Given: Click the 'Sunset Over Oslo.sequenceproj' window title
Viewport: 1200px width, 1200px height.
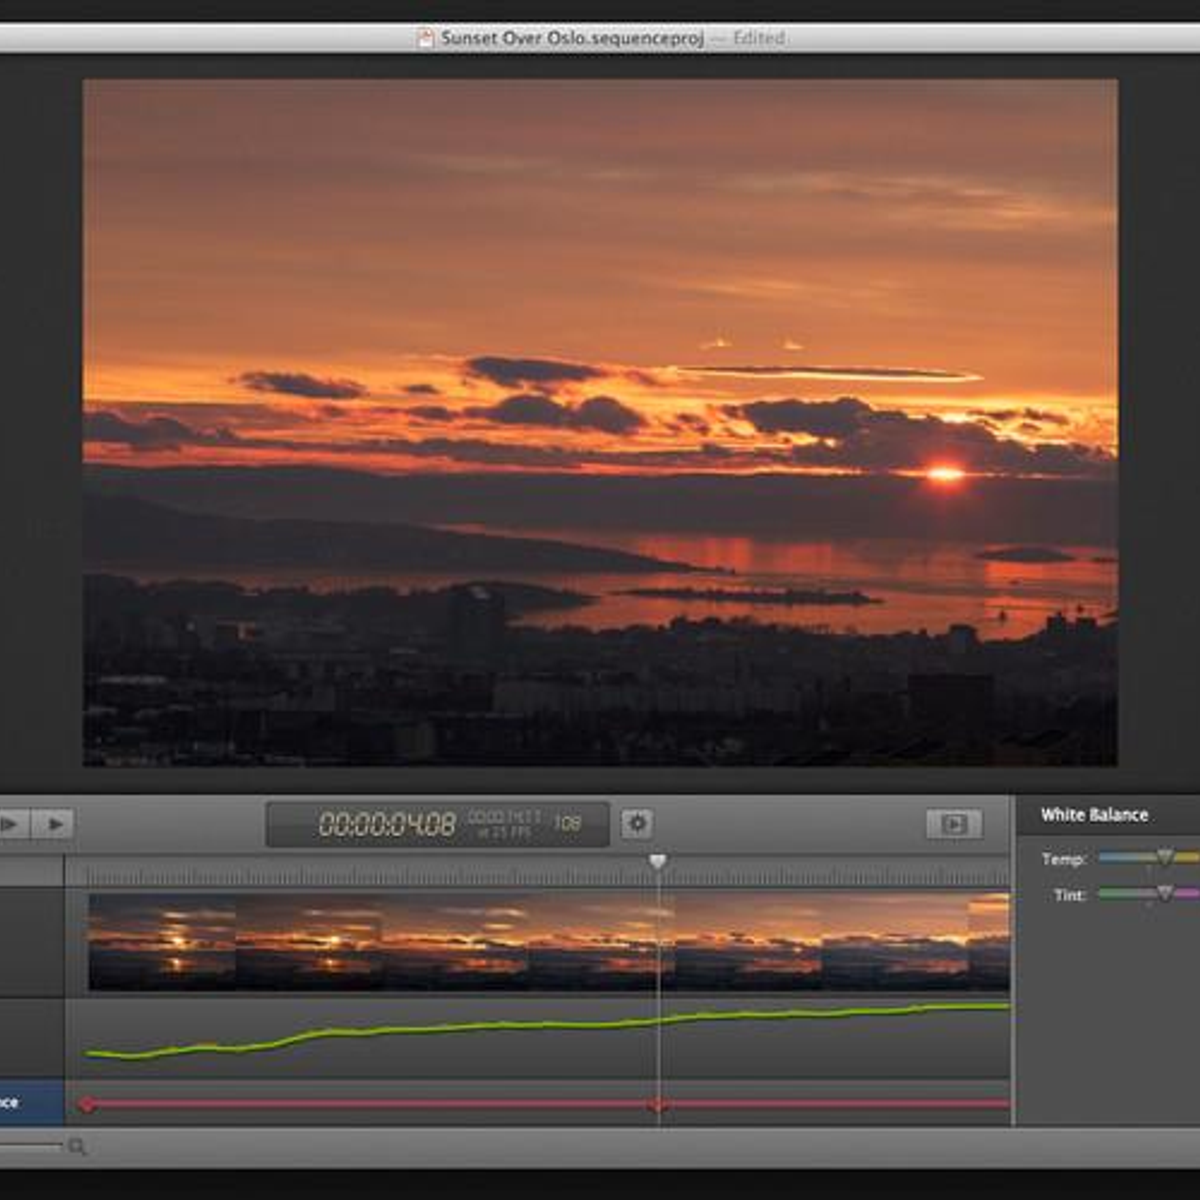Looking at the screenshot, I should [x=572, y=38].
